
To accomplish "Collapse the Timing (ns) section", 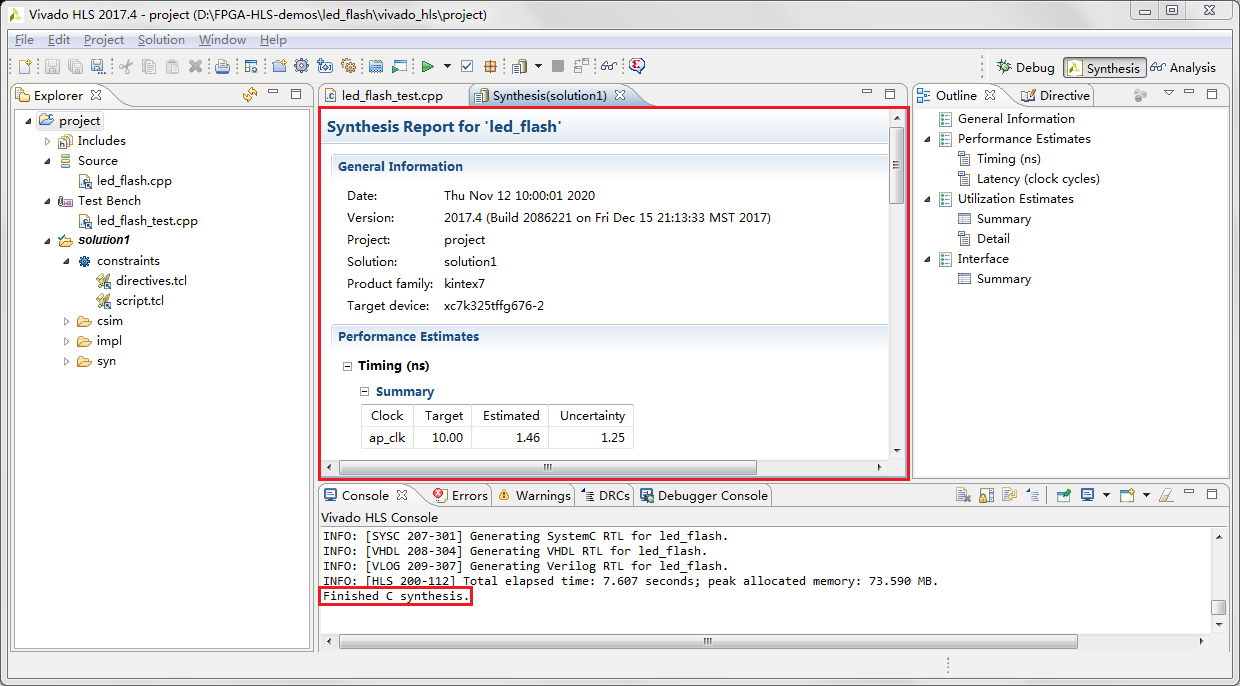I will coord(347,366).
